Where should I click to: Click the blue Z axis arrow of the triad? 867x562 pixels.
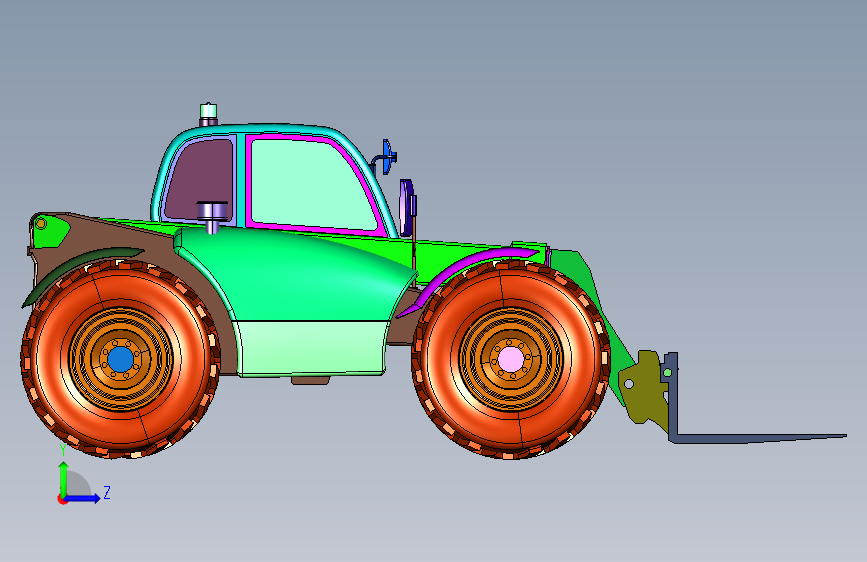[83, 498]
